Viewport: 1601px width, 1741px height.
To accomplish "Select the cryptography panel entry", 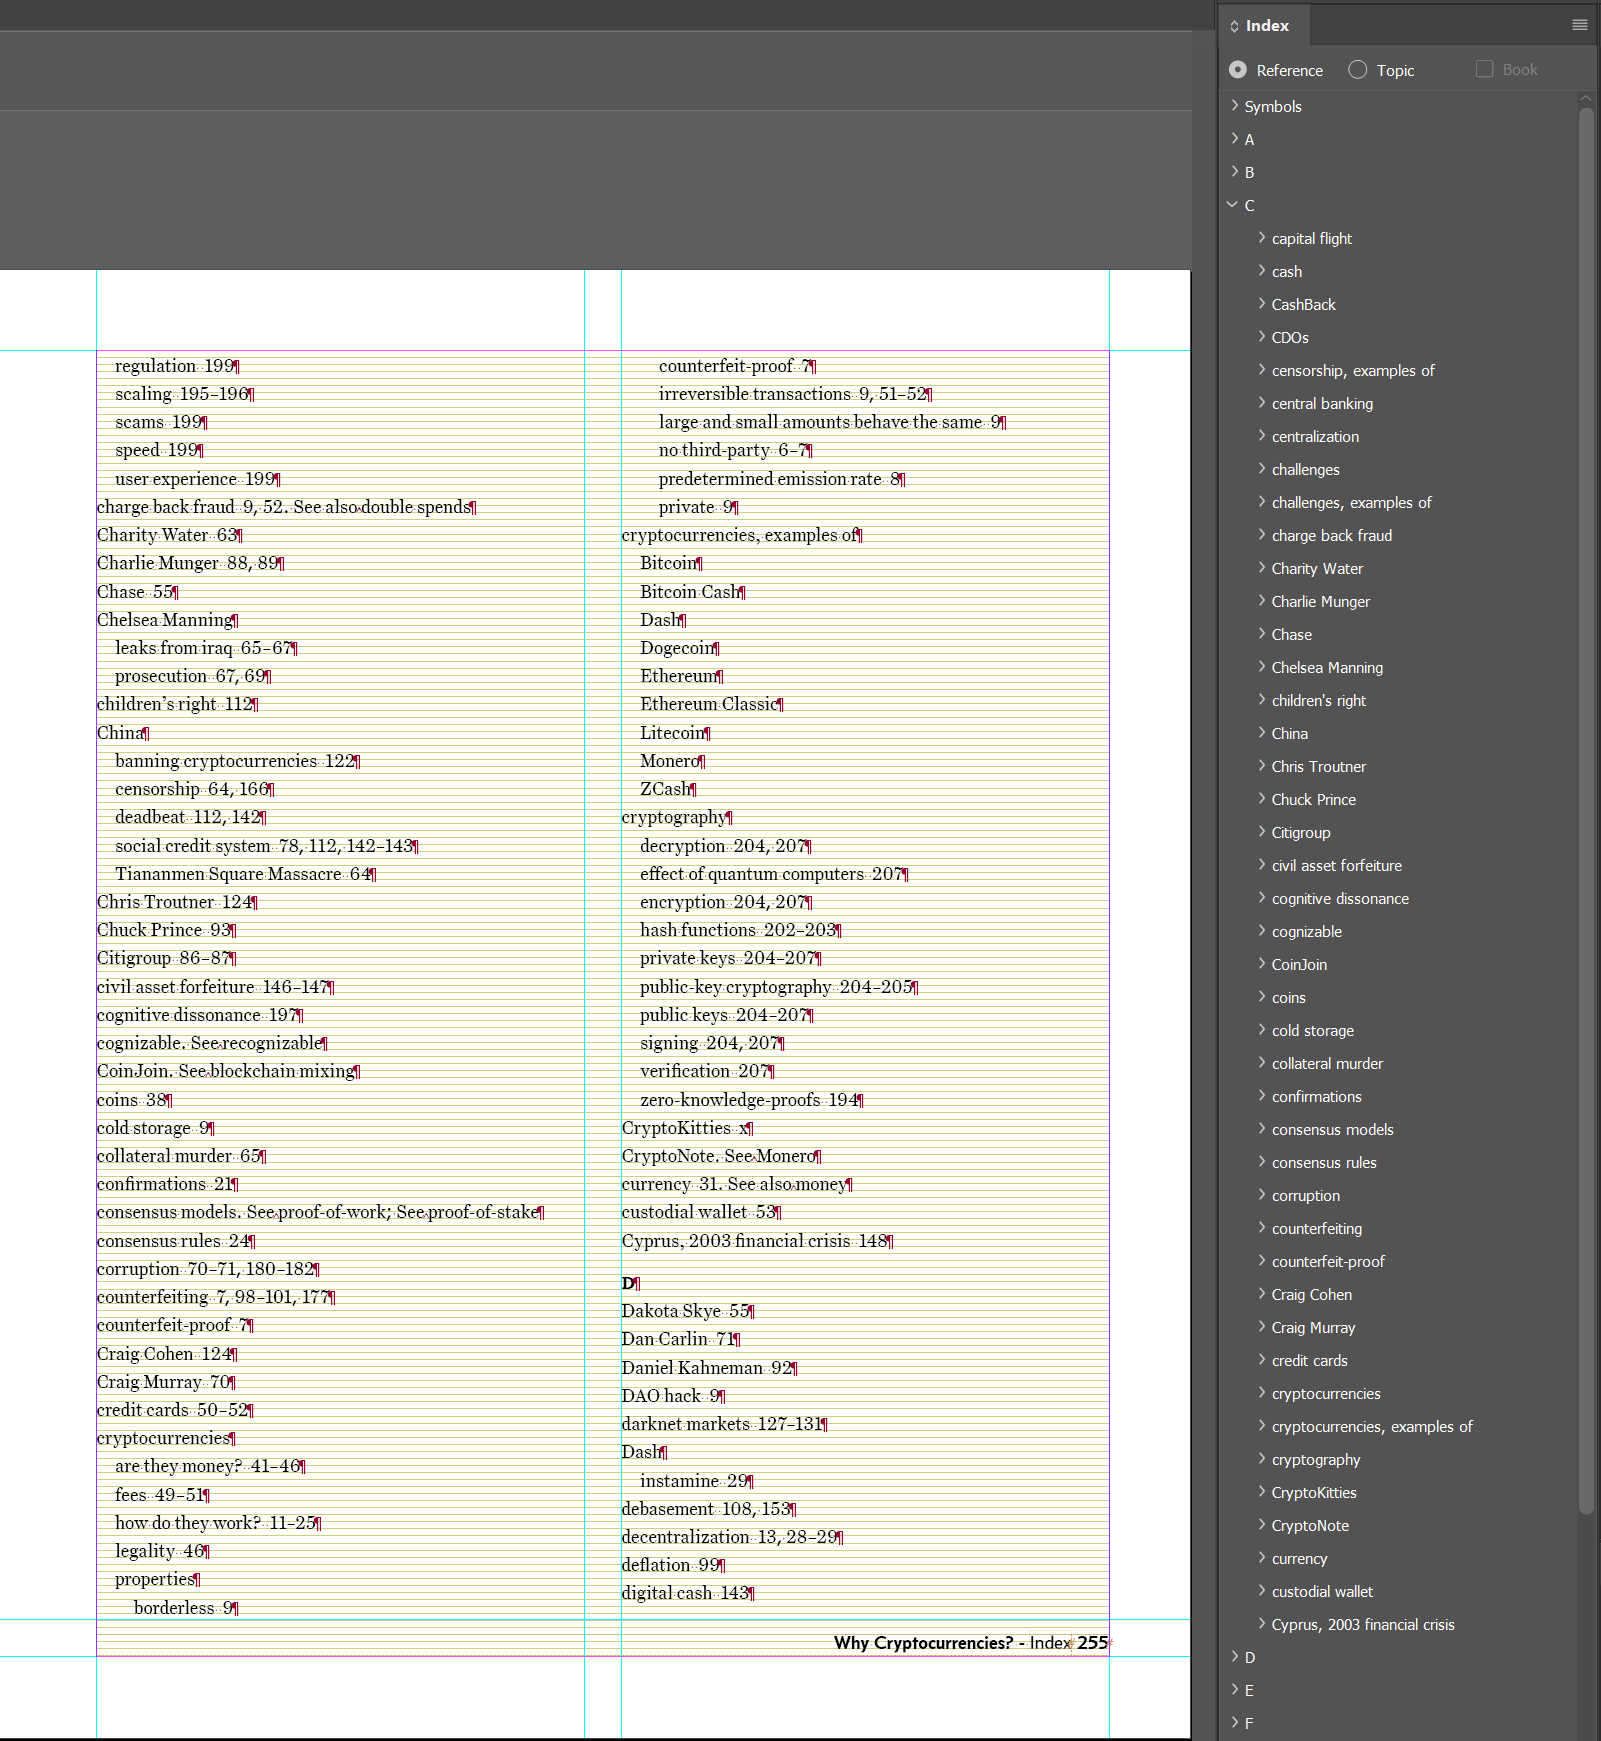I will tap(1315, 1460).
